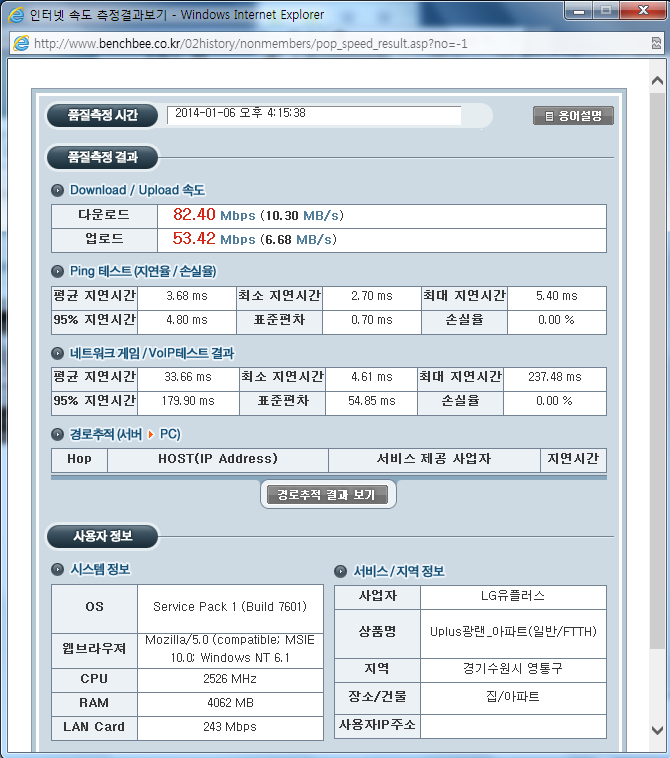Click VoIP minimum latency value 4.61 ms
670x758 pixels.
click(372, 377)
